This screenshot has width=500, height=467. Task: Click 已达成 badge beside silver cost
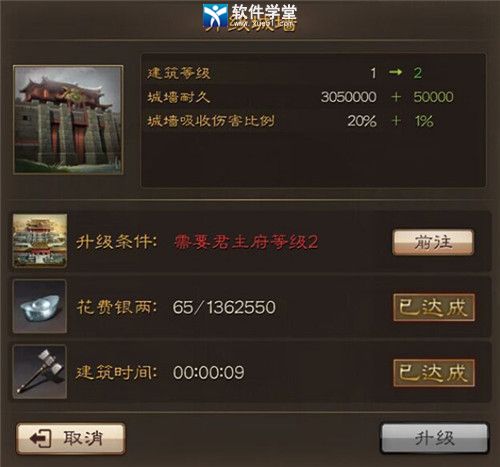click(434, 307)
